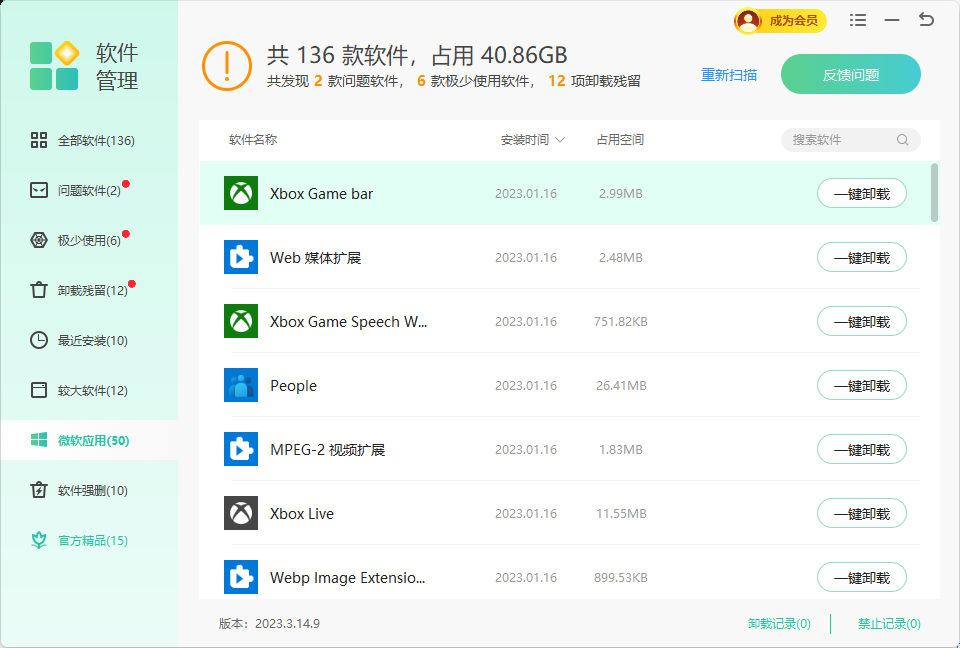
Task: Show 较大软件(12) list
Action: pyautogui.click(x=89, y=390)
